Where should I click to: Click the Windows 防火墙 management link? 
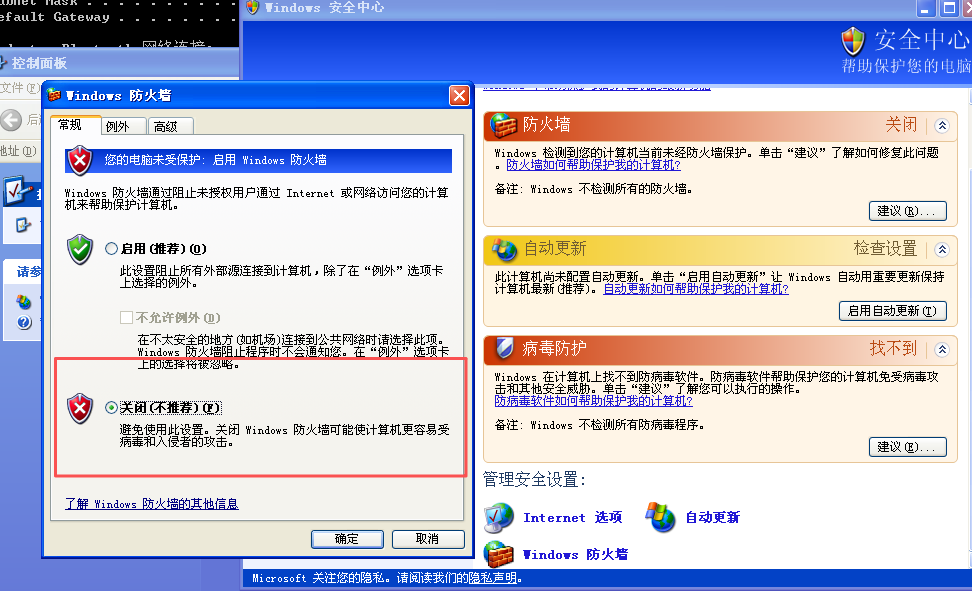click(575, 554)
